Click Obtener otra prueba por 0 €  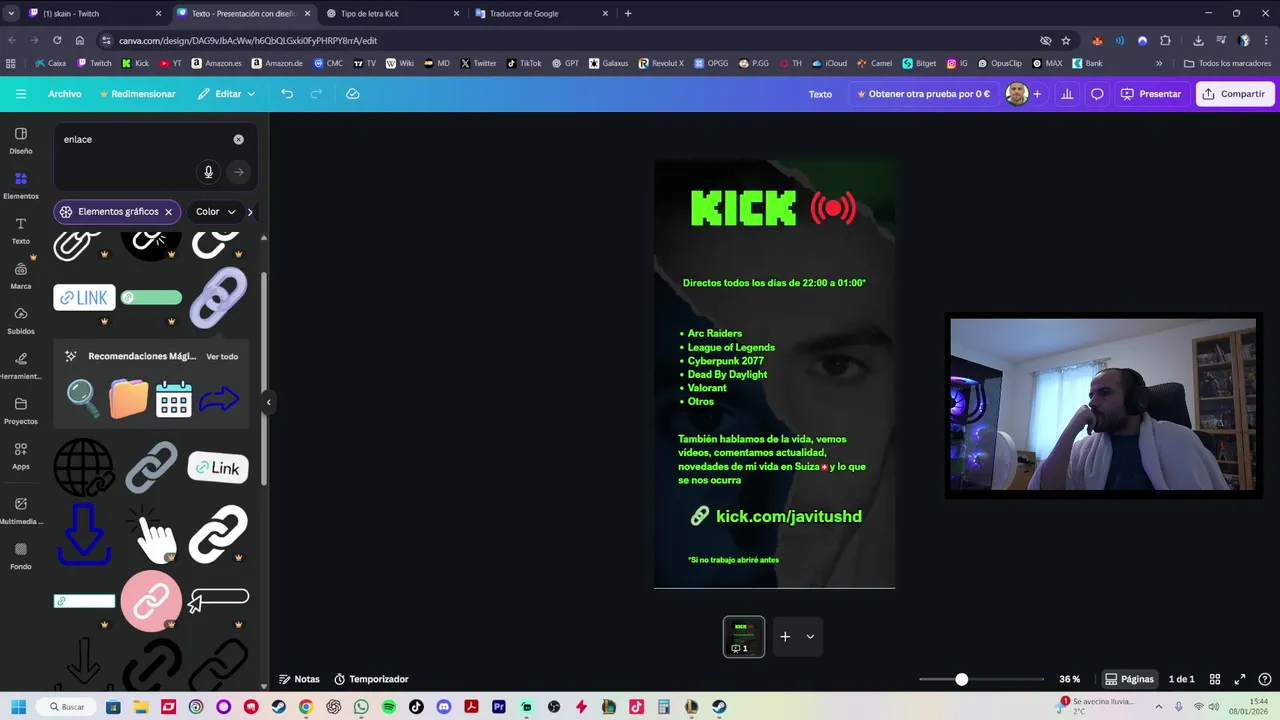click(923, 94)
